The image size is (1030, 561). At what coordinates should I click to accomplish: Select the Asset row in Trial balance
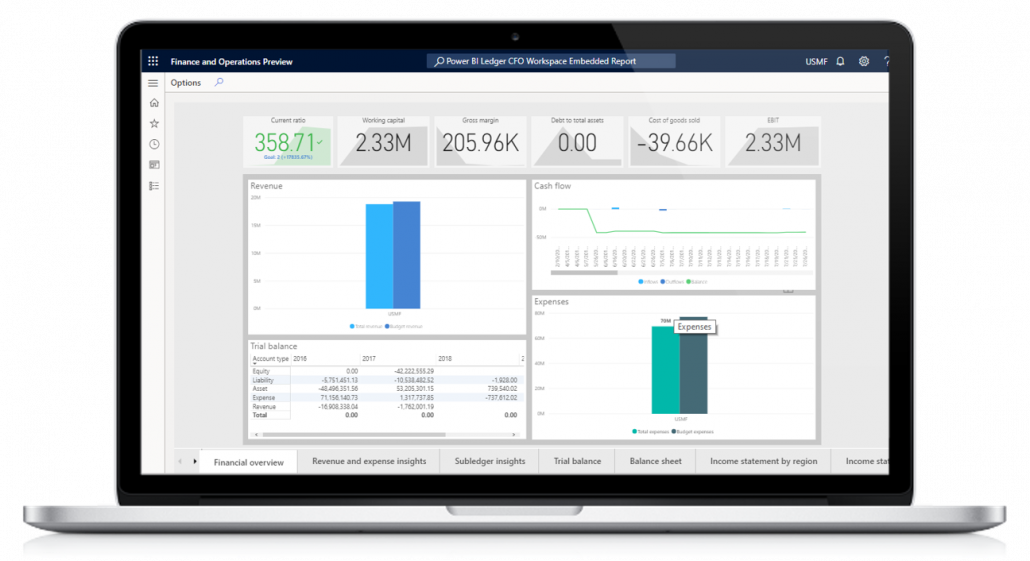(x=388, y=389)
